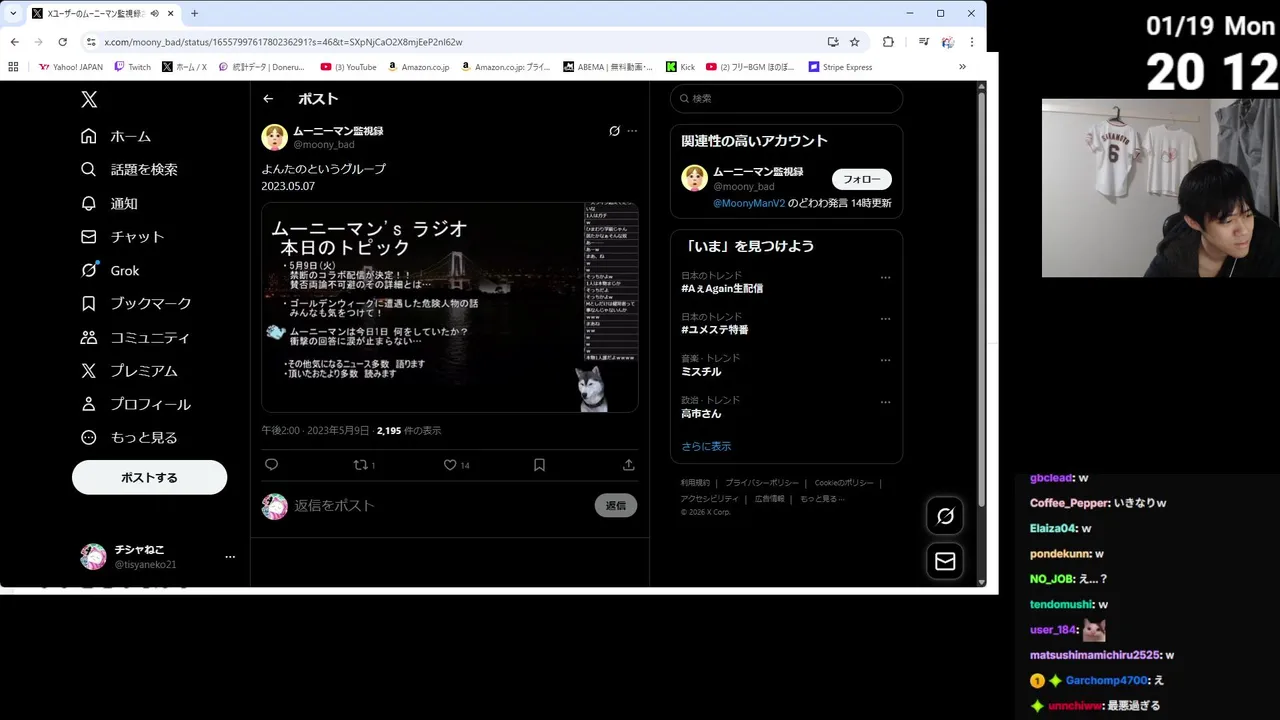Viewport: 1280px width, 720px height.
Task: Open プロフィール profile page
Action: (136, 404)
